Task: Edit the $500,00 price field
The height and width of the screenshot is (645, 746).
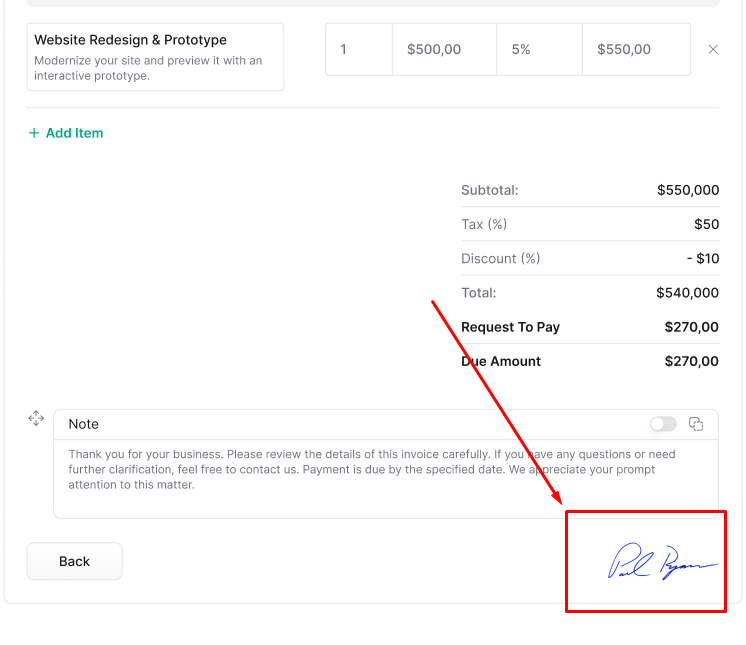Action: coord(443,49)
